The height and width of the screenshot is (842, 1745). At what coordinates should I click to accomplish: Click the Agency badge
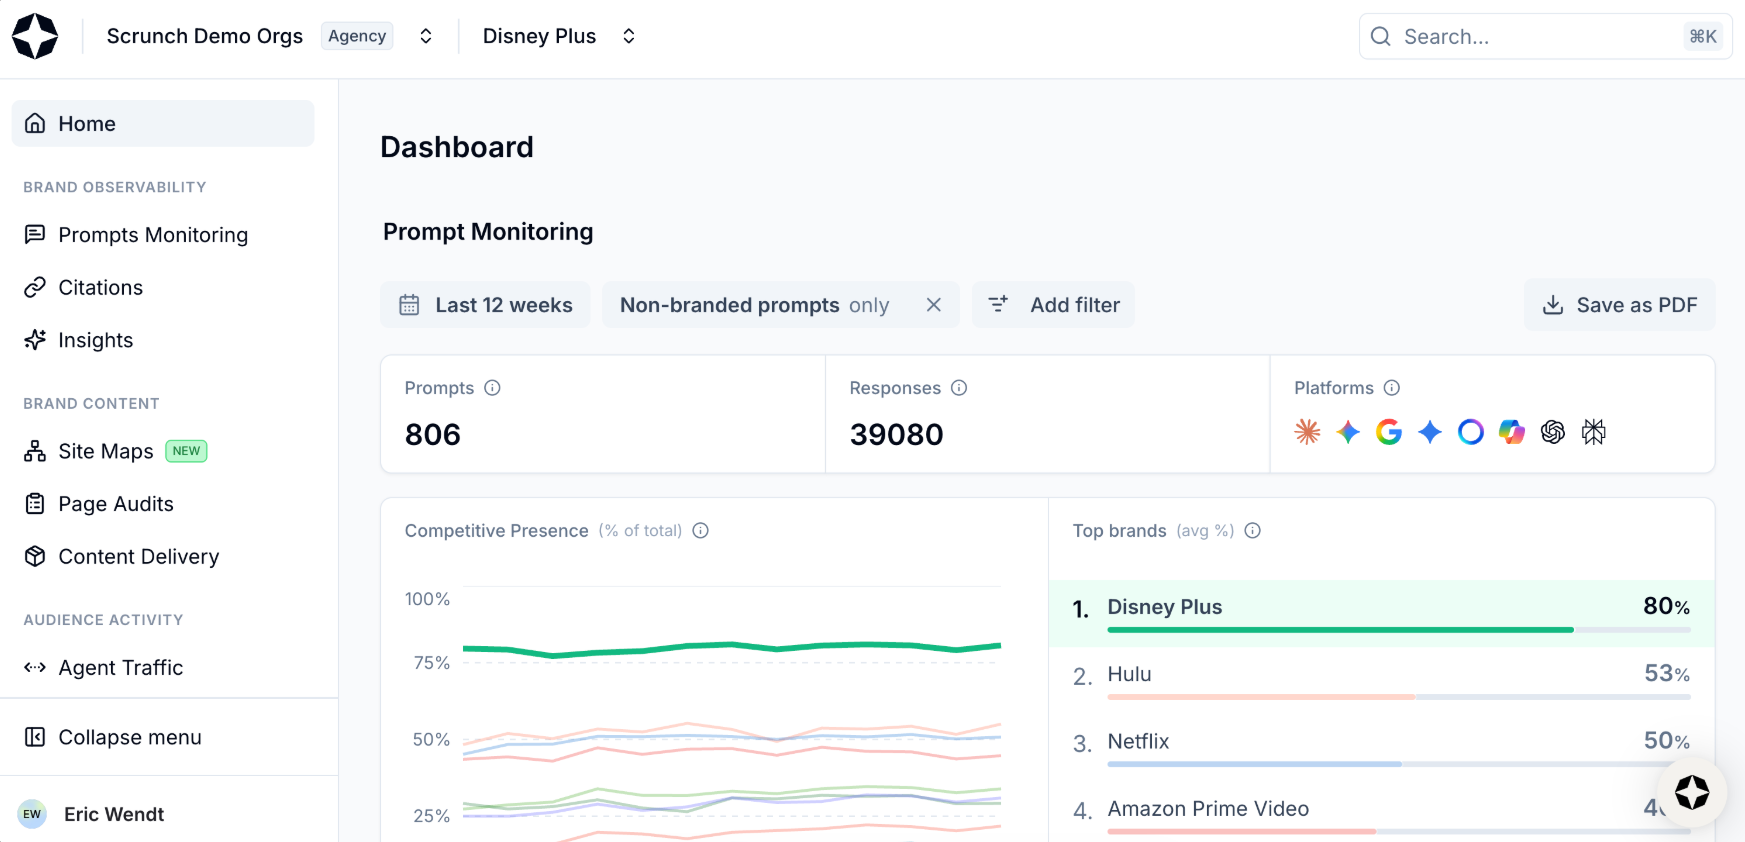point(357,36)
